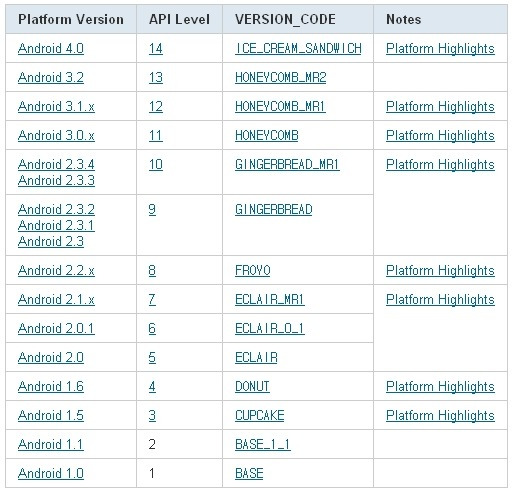This screenshot has width=514, height=495.
Task: Click the ICE_CREAM_SANDWICH version code link
Action: click(298, 49)
